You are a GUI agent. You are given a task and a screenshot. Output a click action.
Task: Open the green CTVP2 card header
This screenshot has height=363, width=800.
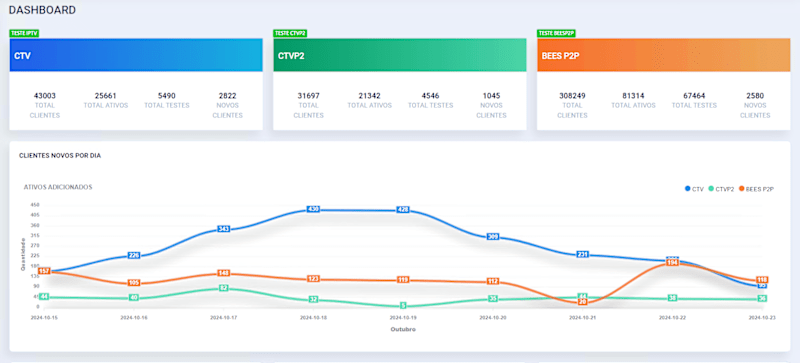(399, 55)
